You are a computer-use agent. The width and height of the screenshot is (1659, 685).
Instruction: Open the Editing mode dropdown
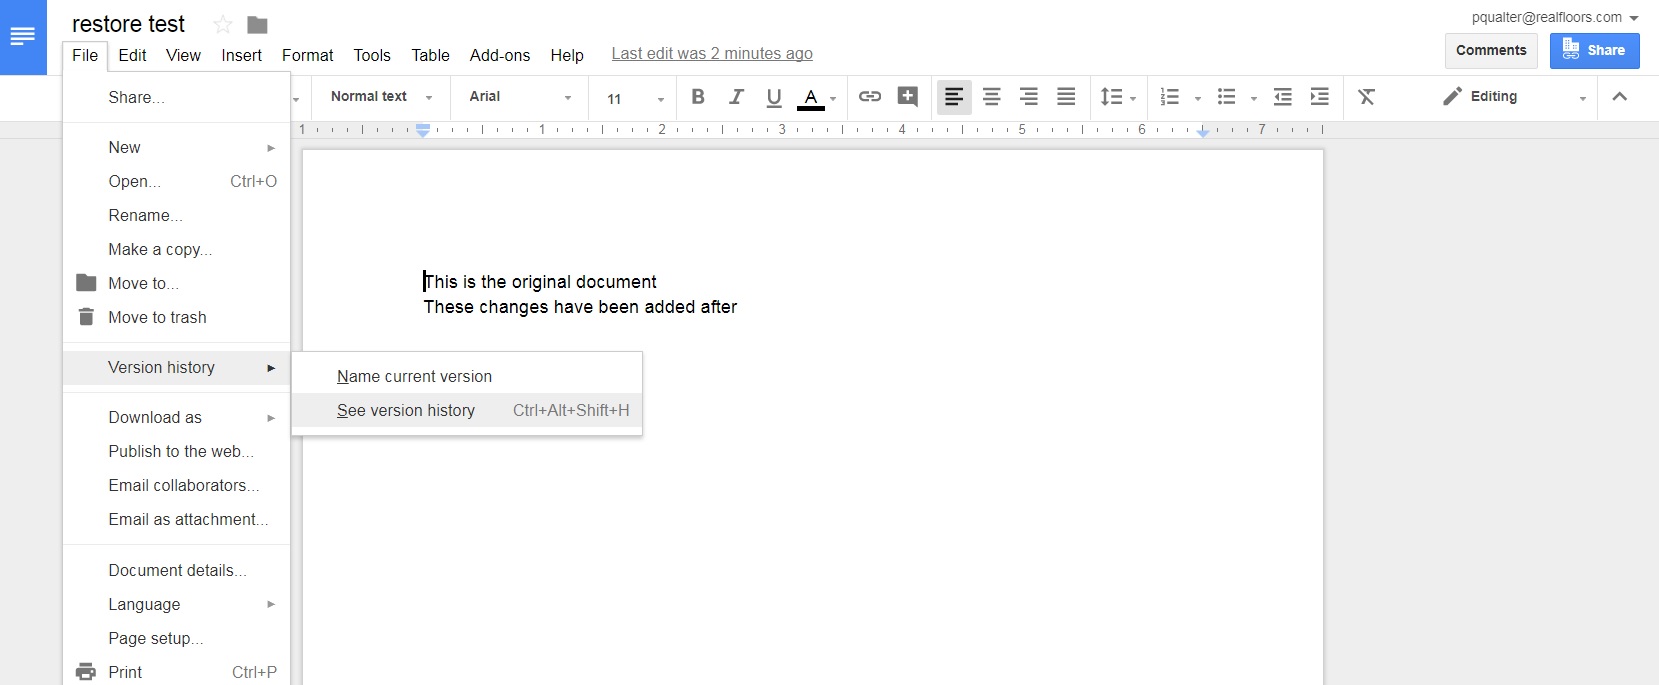(1514, 97)
